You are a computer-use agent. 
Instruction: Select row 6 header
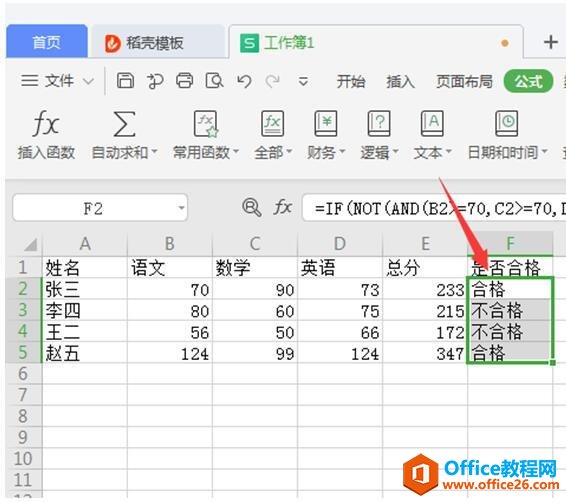[x=23, y=374]
